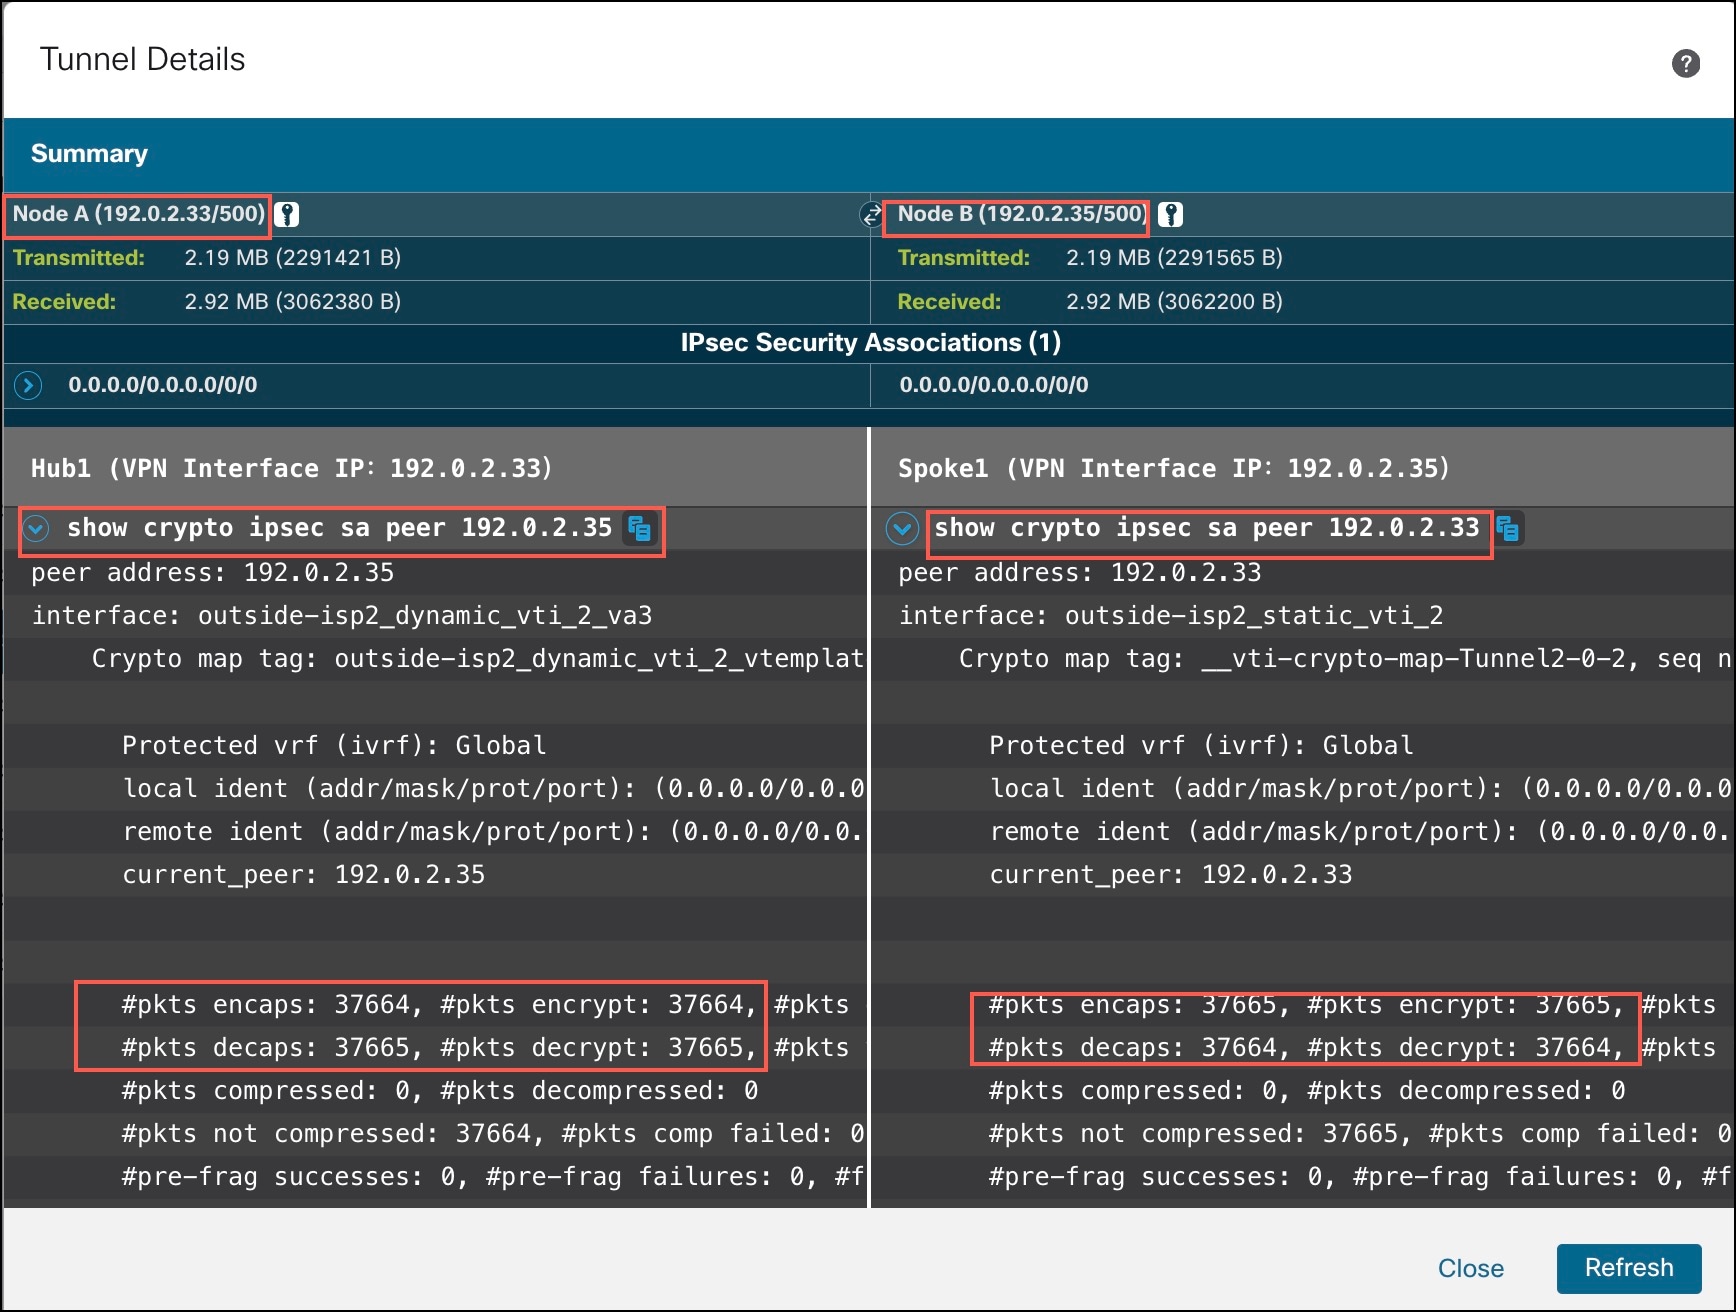The image size is (1736, 1312).
Task: Select the Node B (192.0.2.35/500) label
Action: pos(1017,213)
